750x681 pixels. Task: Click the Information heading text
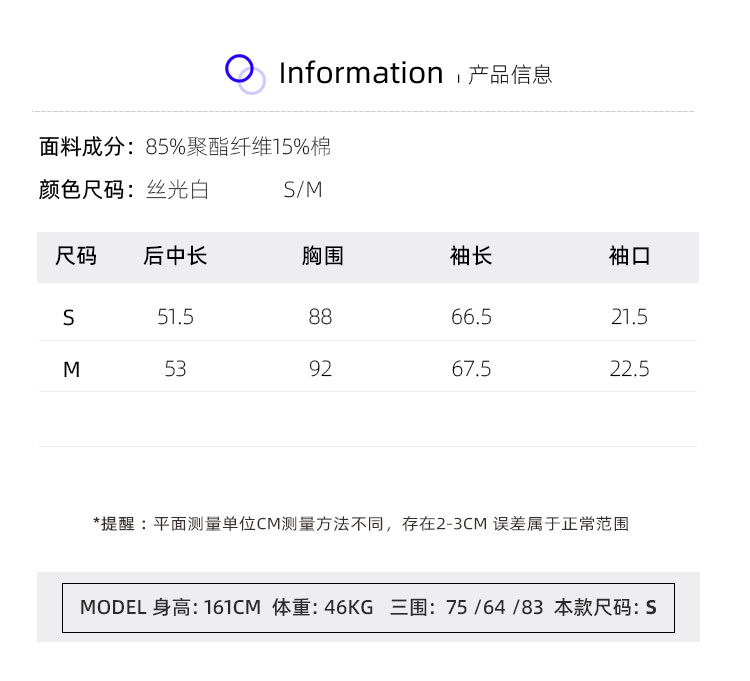coord(361,73)
